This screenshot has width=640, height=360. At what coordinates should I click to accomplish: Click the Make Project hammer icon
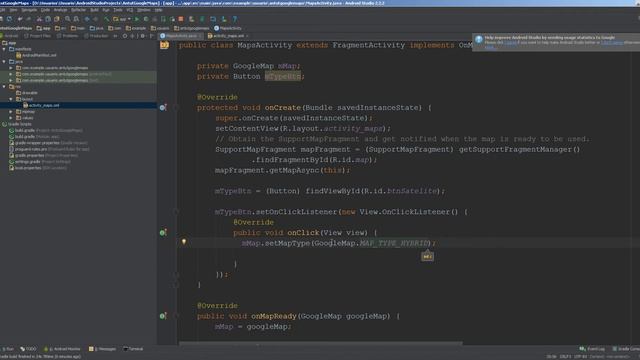coord(106,19)
